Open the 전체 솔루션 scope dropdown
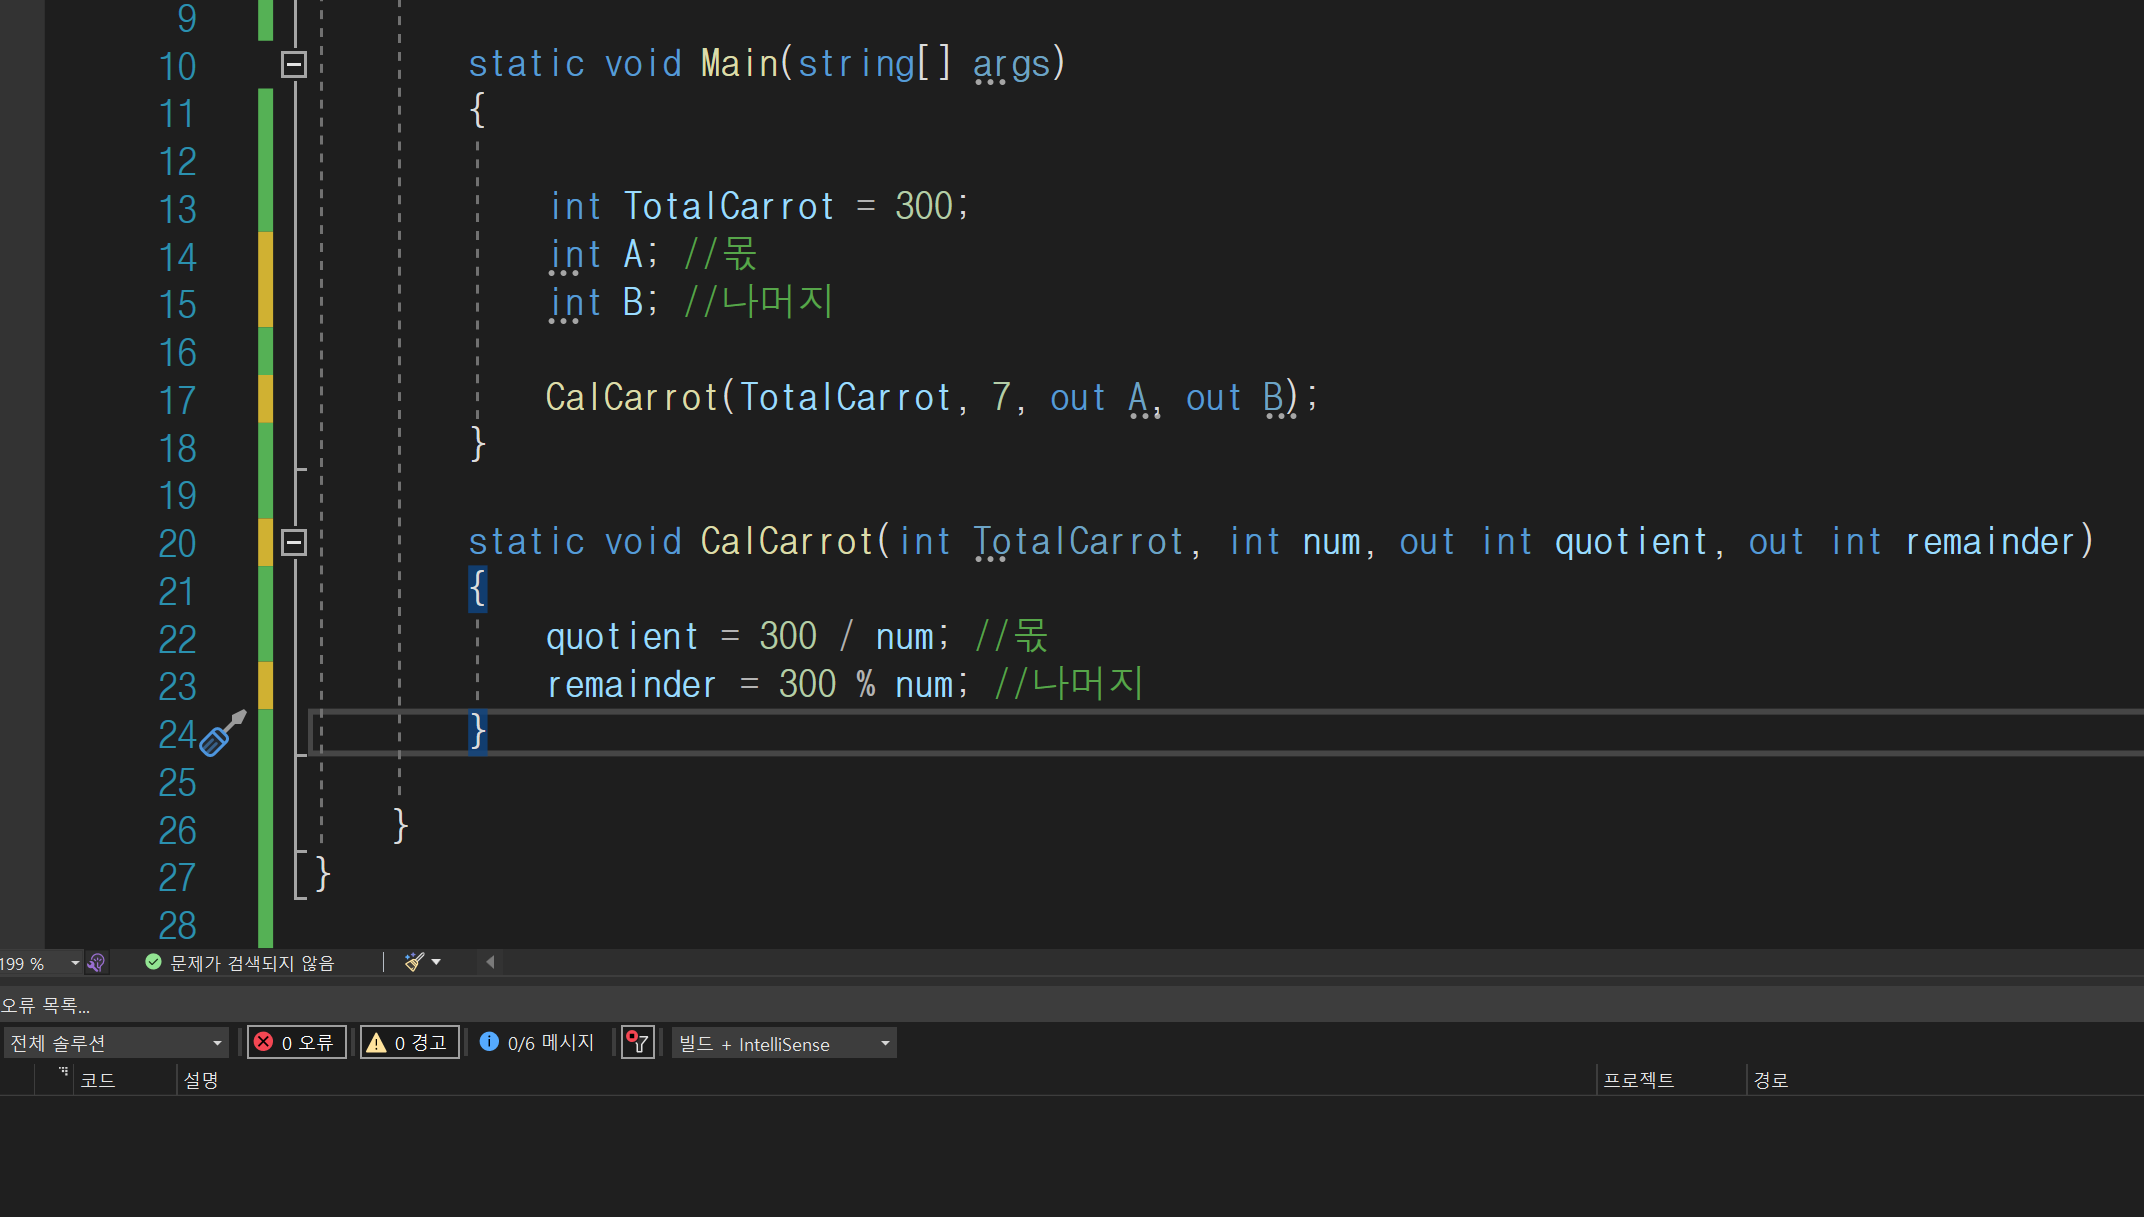Viewport: 2144px width, 1217px height. [x=116, y=1043]
